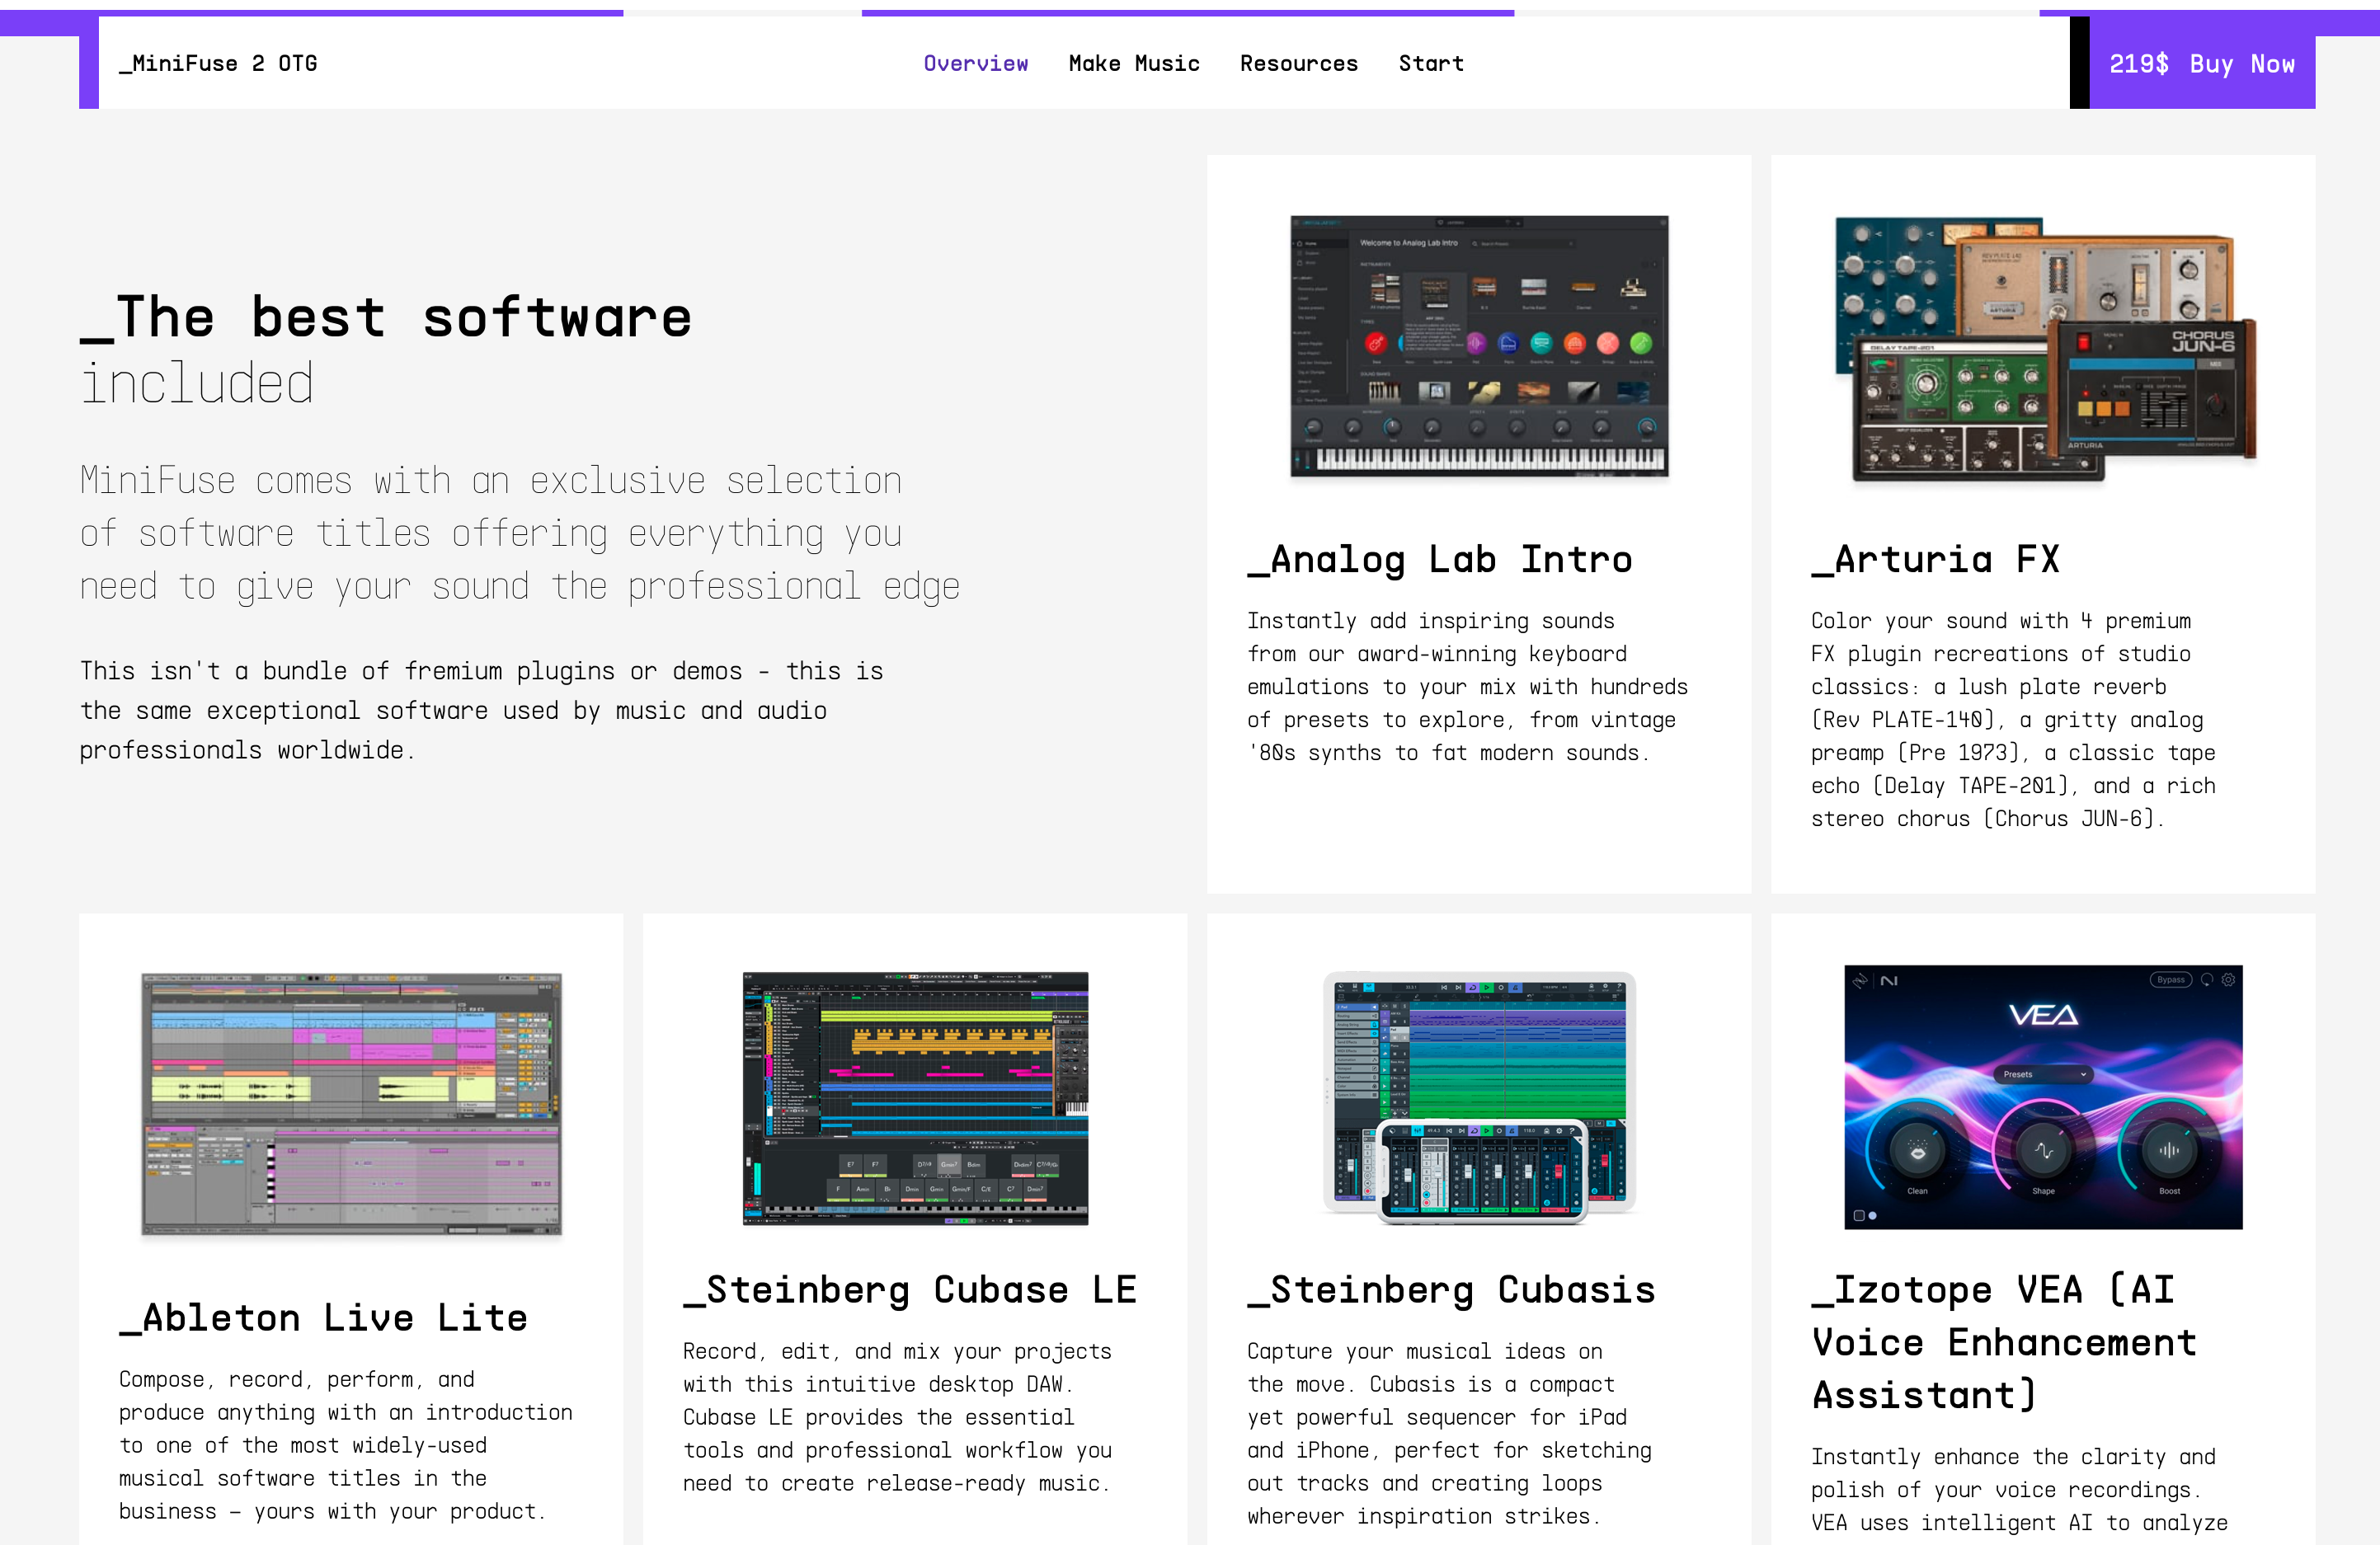Click the Ableton Live Lite screenshot

351,1104
